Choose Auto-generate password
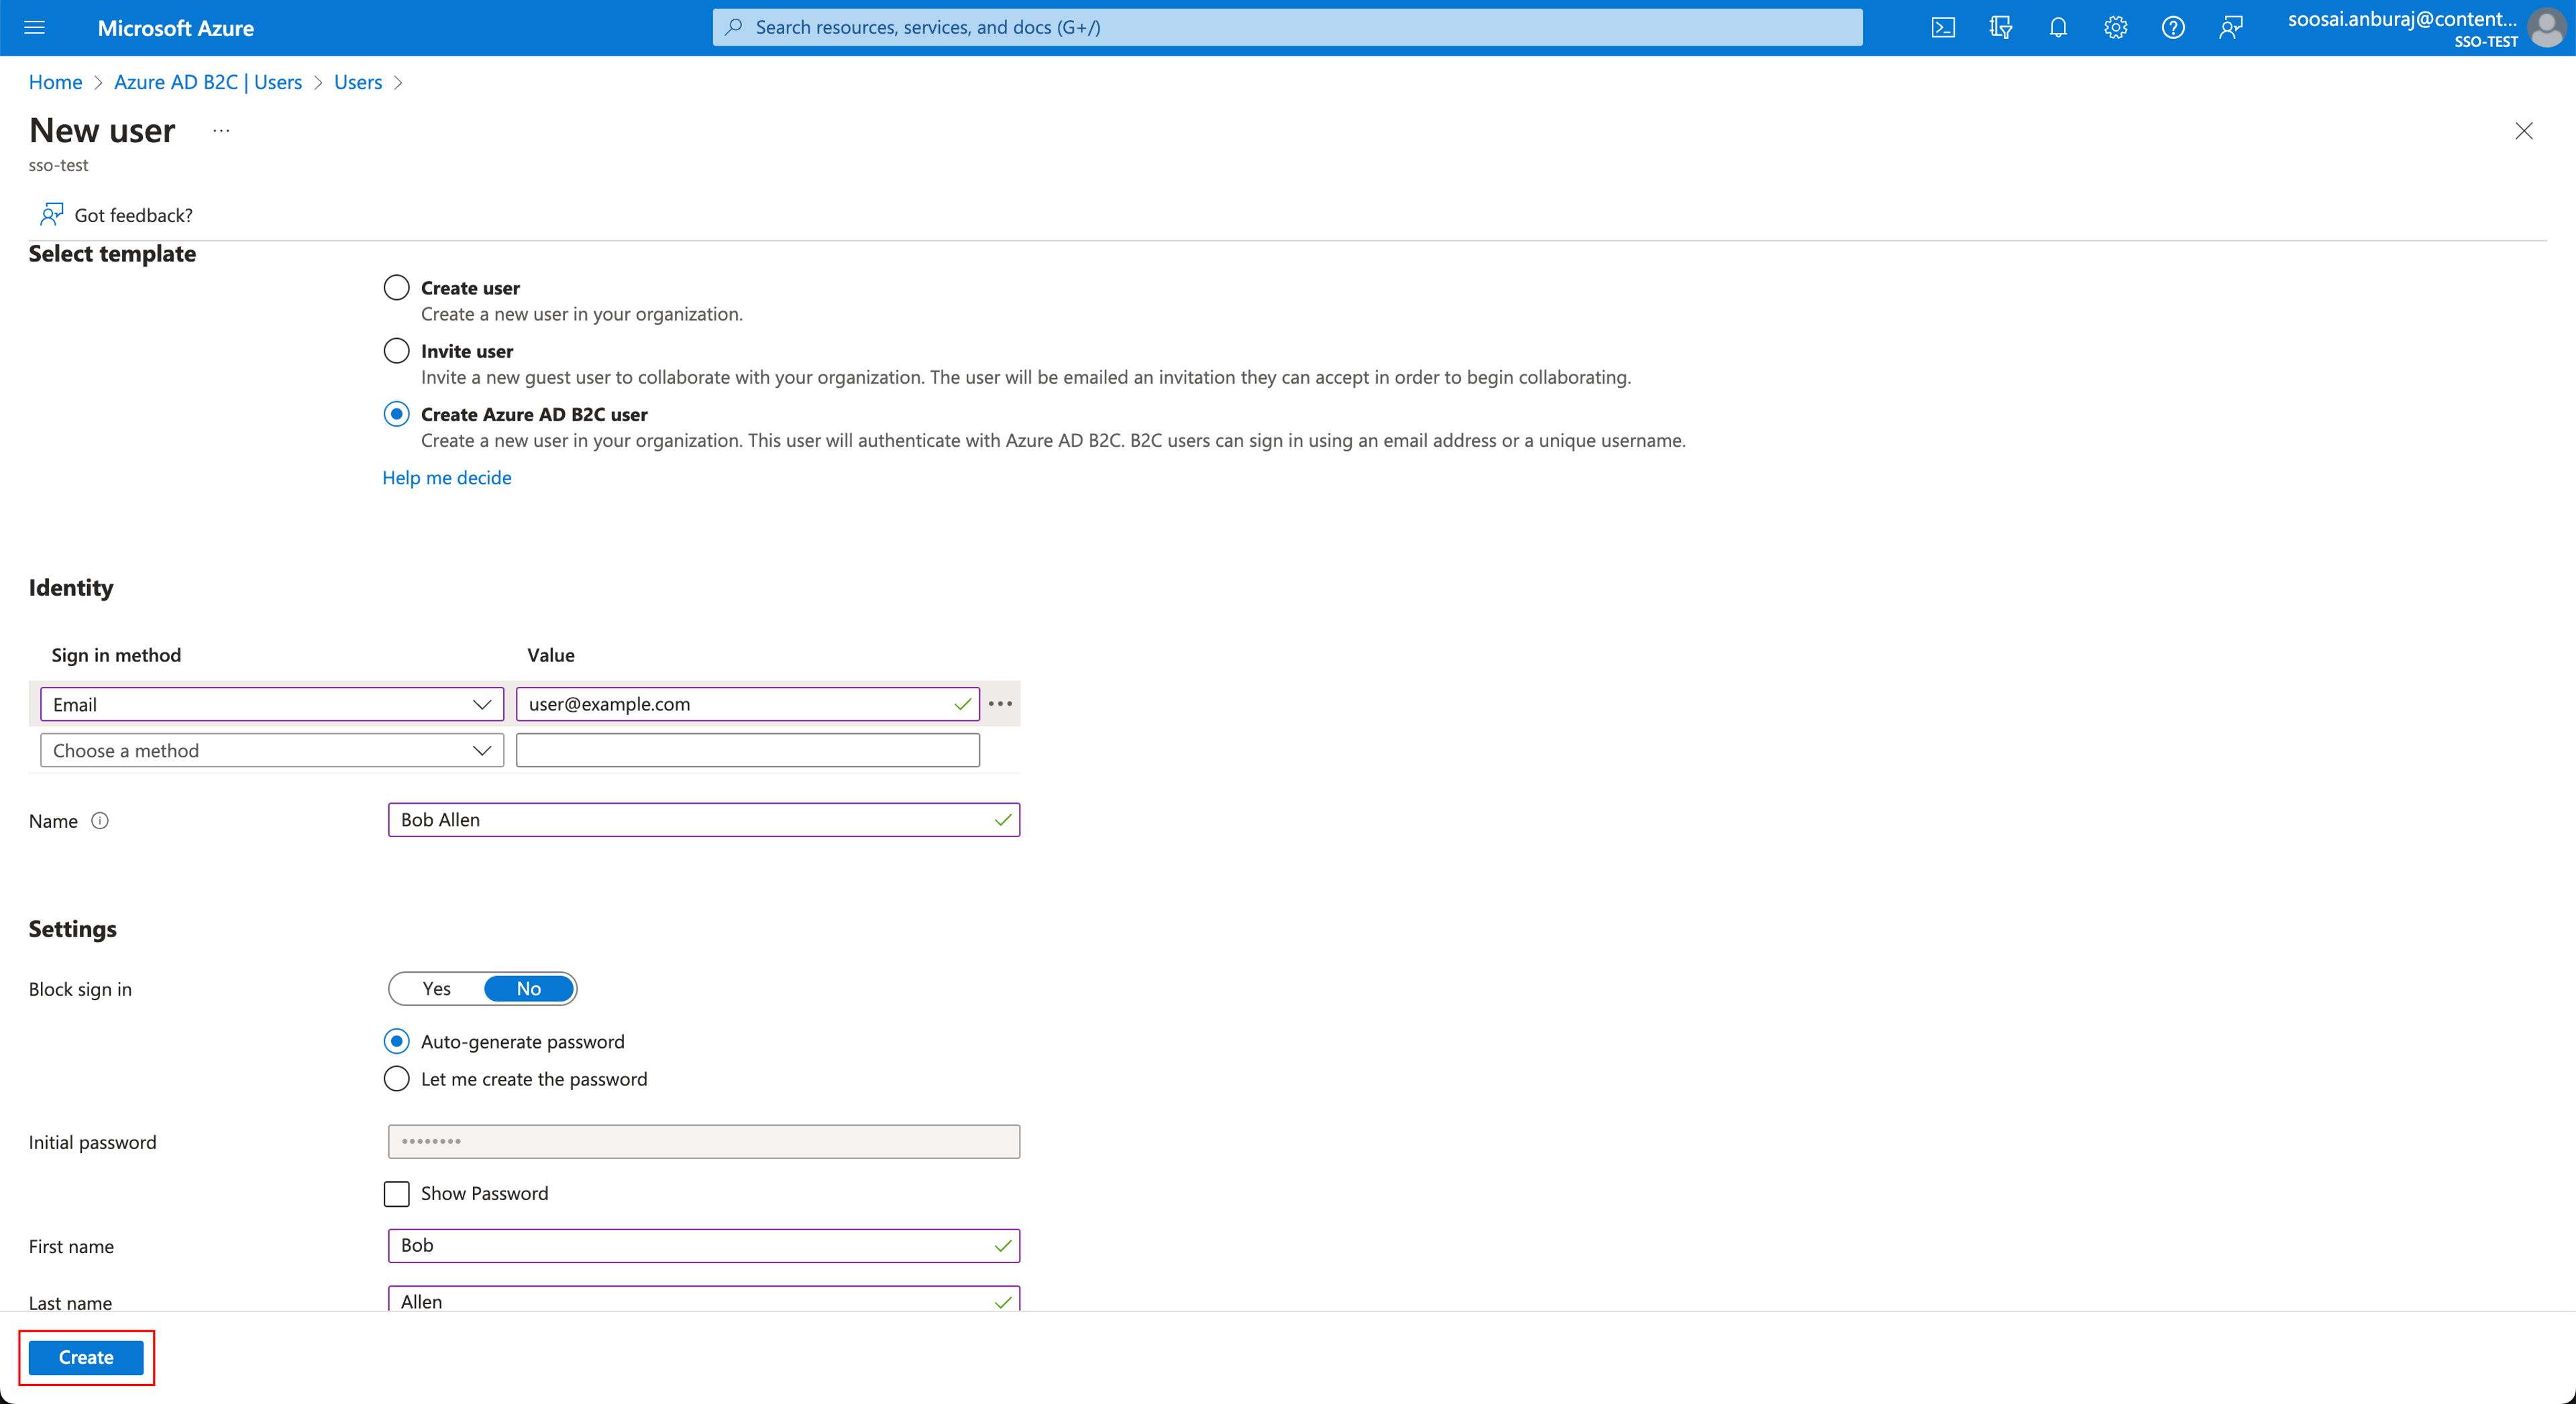Screen dimensions: 2576x1404 tap(397, 1041)
